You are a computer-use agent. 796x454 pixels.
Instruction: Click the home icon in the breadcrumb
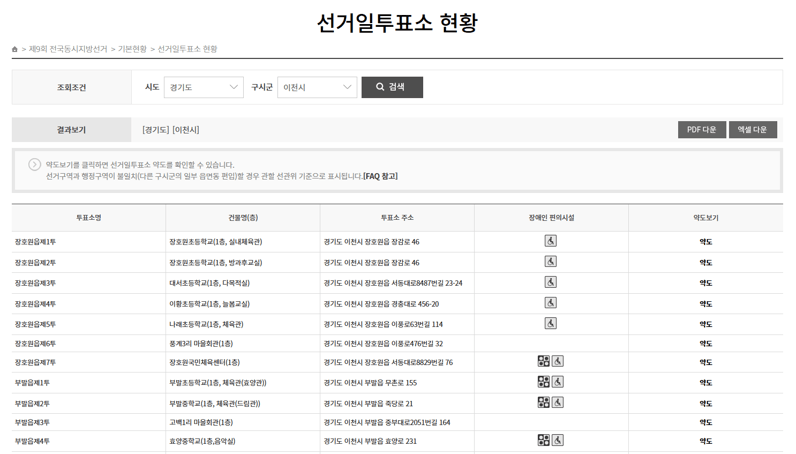tap(15, 49)
